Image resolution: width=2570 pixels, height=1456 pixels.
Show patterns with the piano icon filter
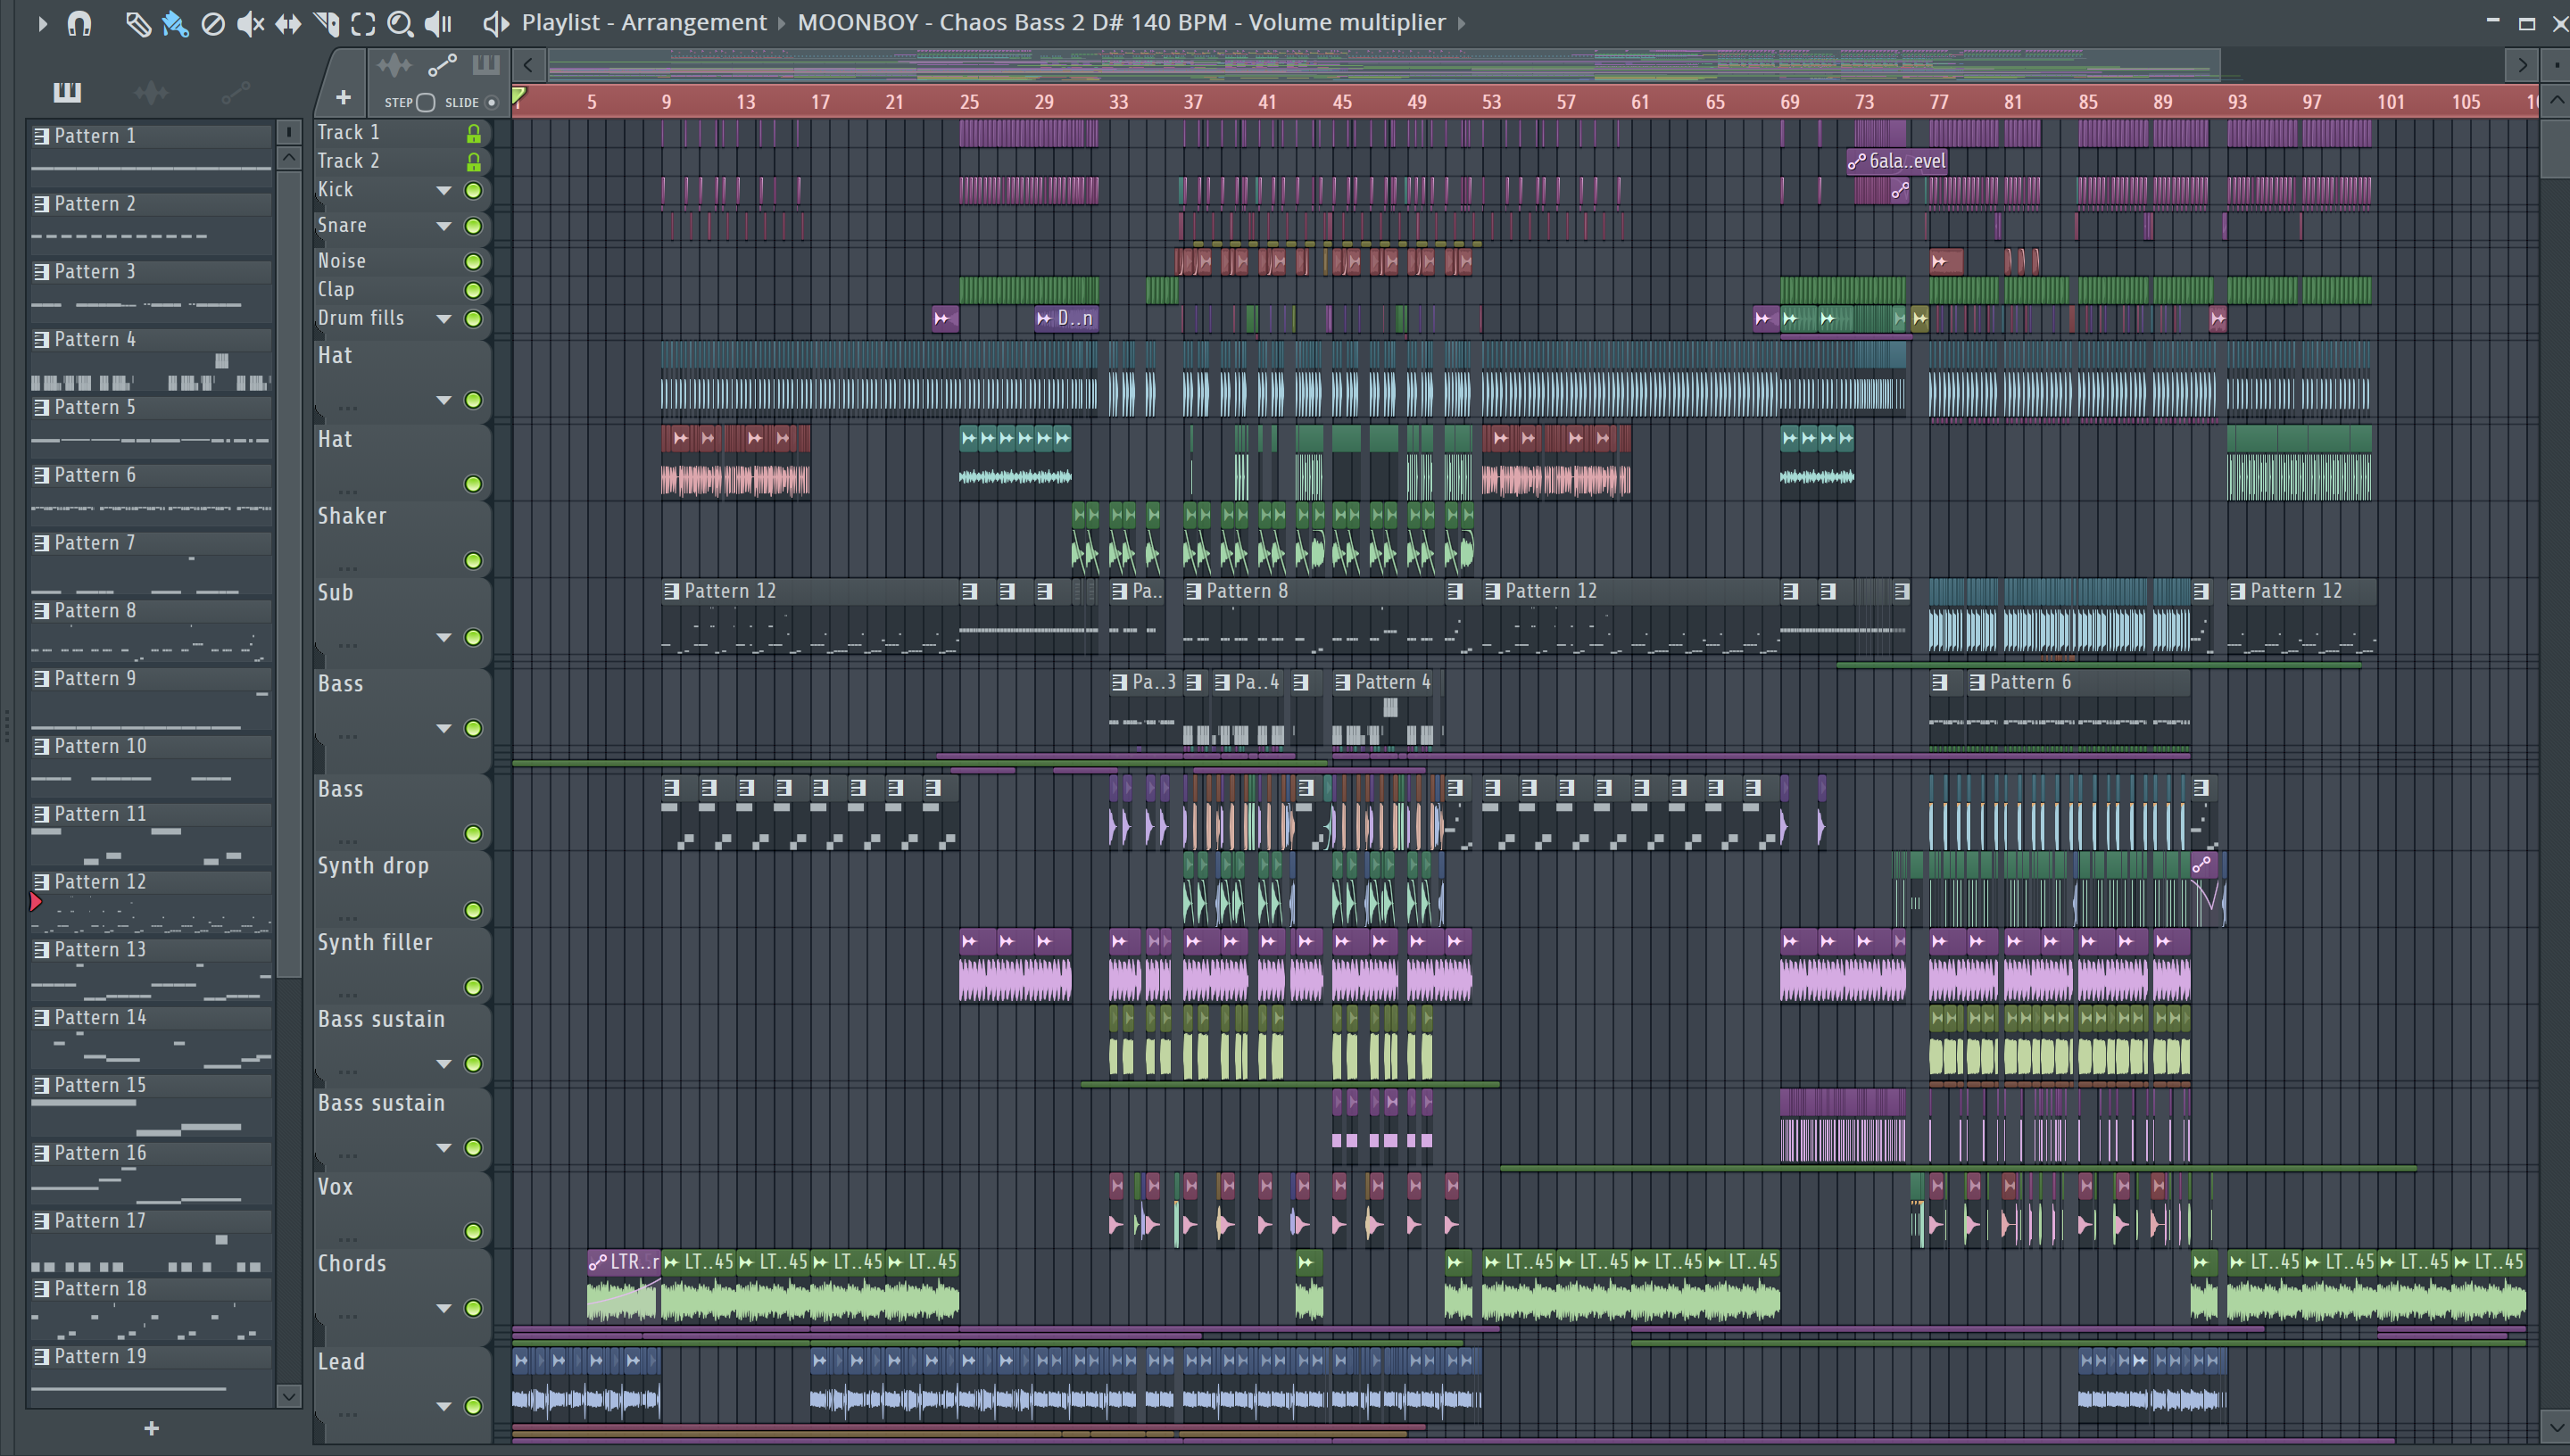click(67, 93)
